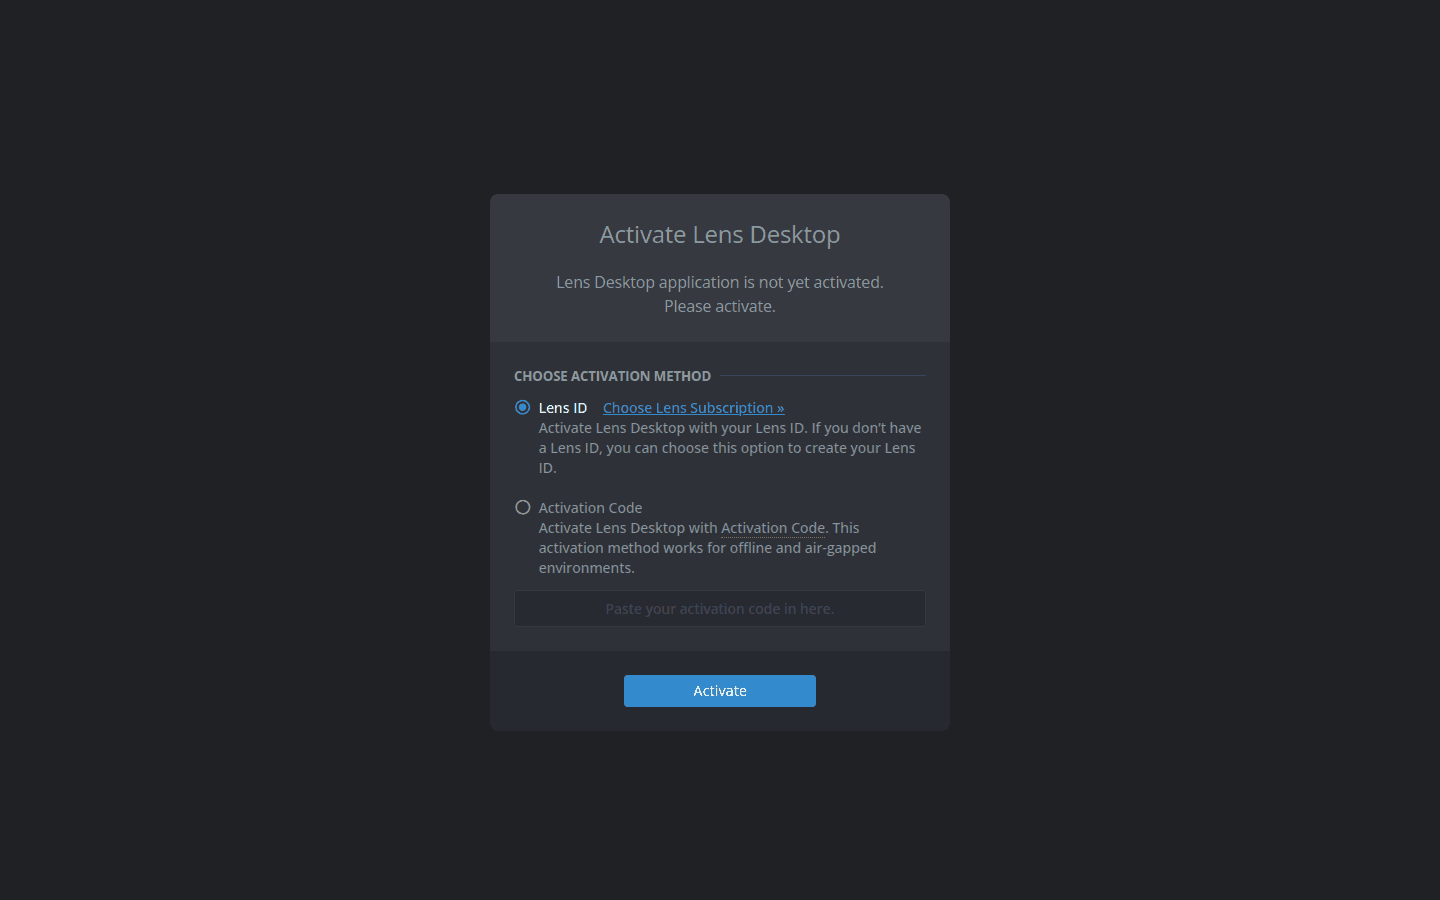Click the Activate Lens Desktop heading
The height and width of the screenshot is (900, 1440).
click(x=720, y=235)
